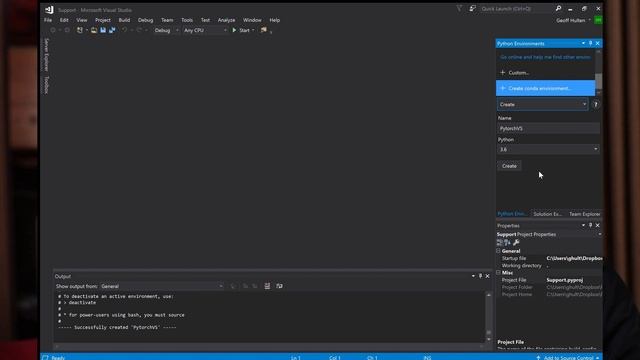640x360 pixels.
Task: Click the New Project toolbar icon
Action: 80,30
